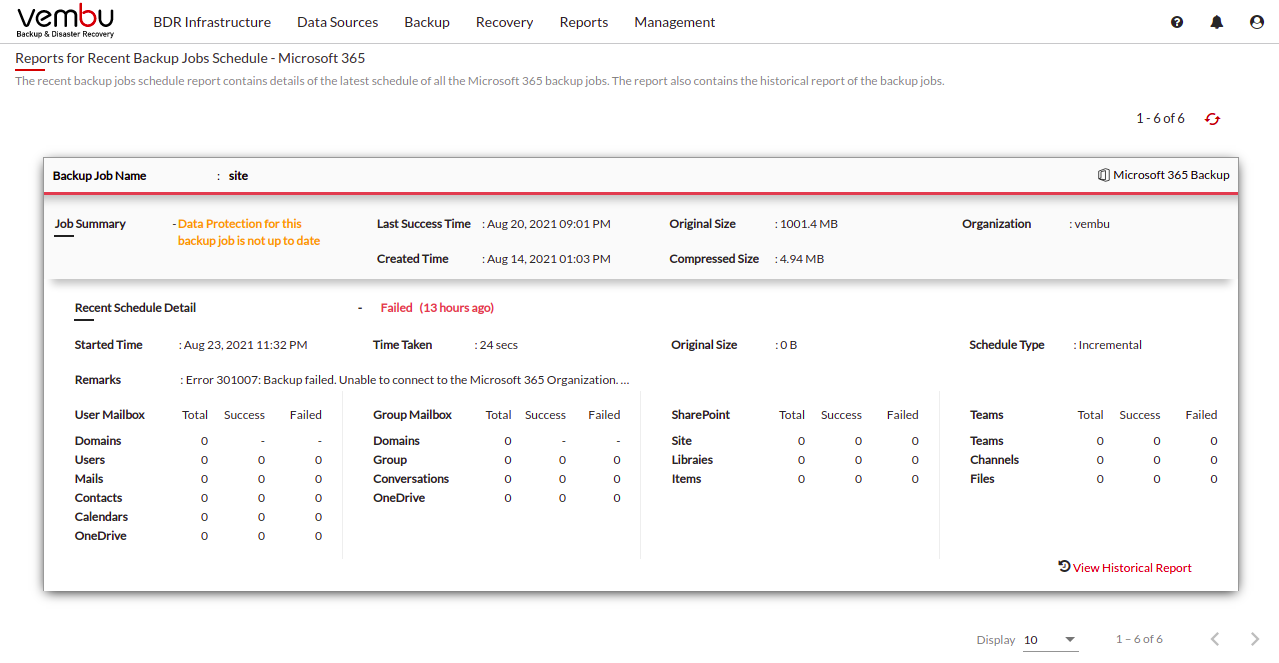The height and width of the screenshot is (663, 1279).
Task: Refresh the report list
Action: point(1213,119)
